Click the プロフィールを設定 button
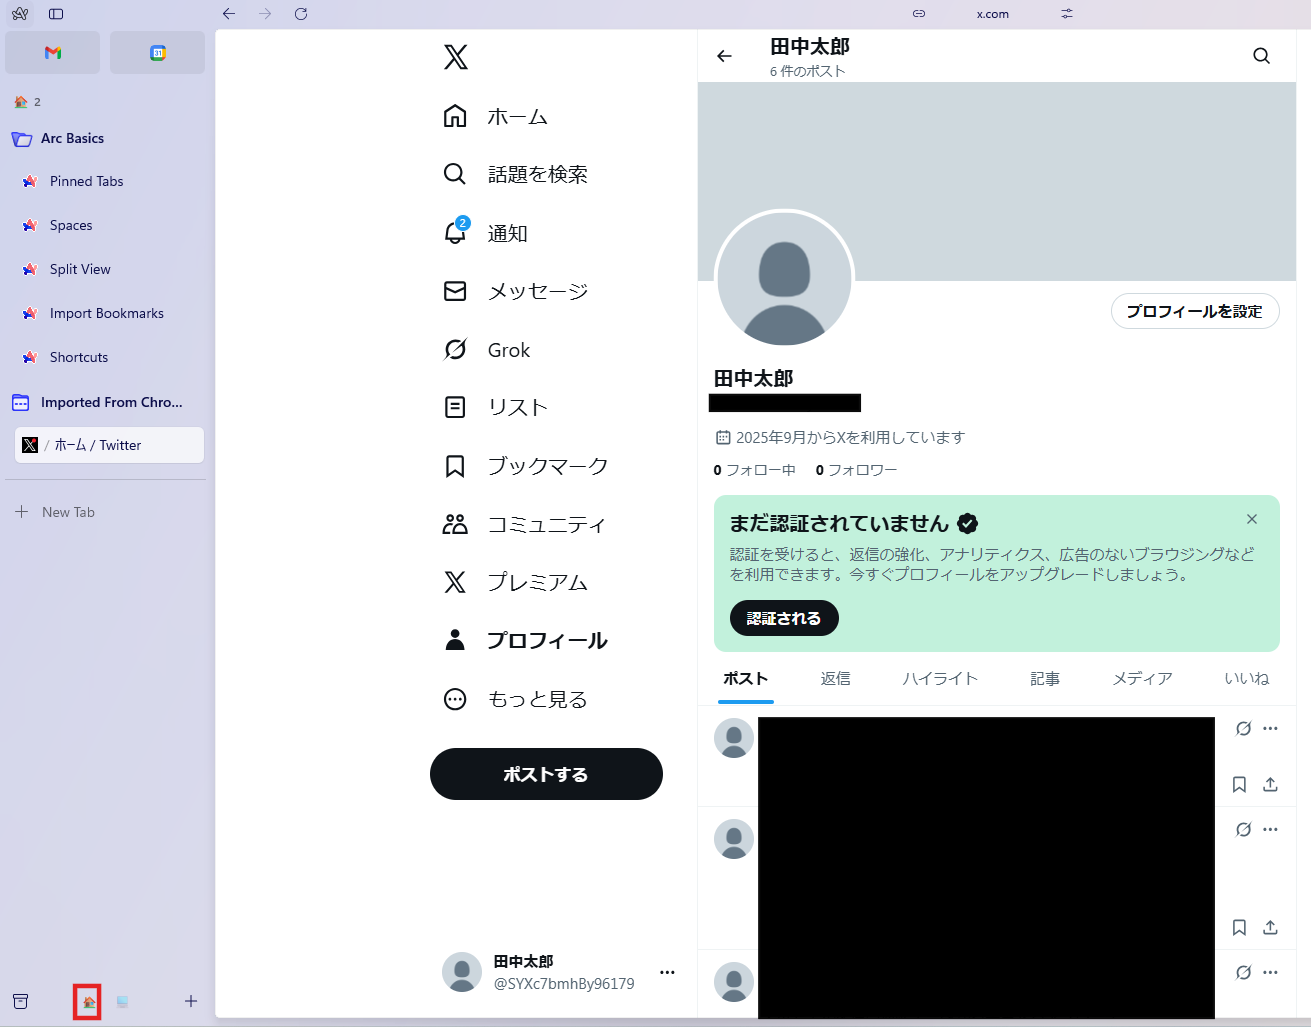The image size is (1311, 1027). click(1194, 311)
